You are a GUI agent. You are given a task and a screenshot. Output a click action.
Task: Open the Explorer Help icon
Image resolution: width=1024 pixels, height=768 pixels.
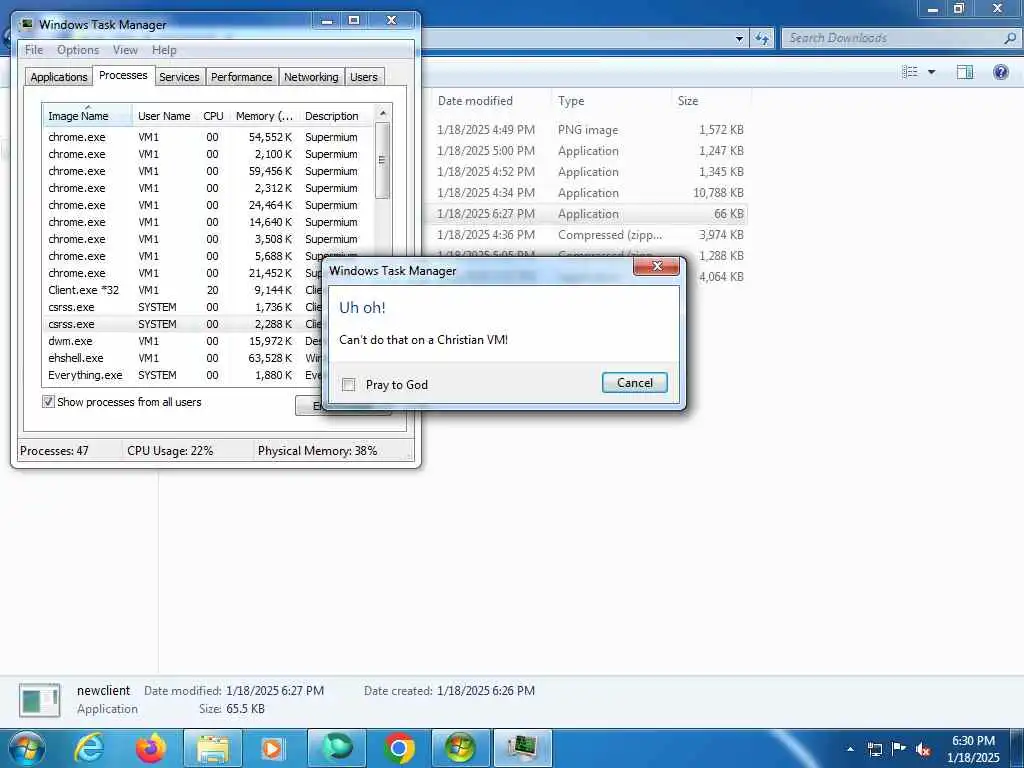(x=1000, y=72)
